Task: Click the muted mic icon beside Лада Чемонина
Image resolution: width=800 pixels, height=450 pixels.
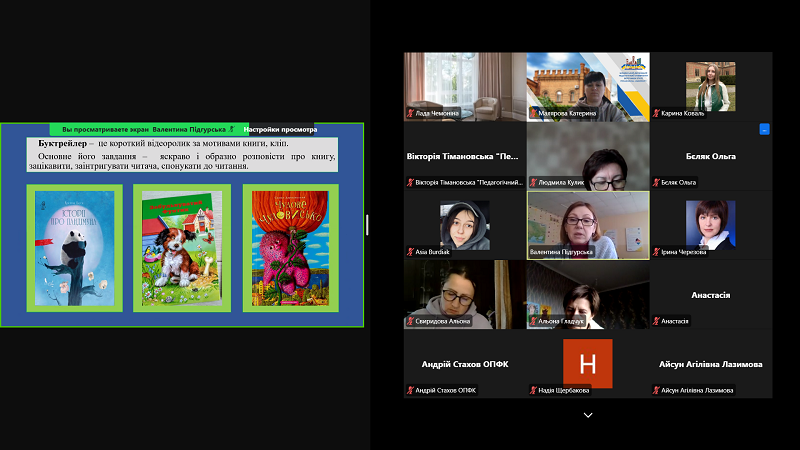Action: [411, 114]
